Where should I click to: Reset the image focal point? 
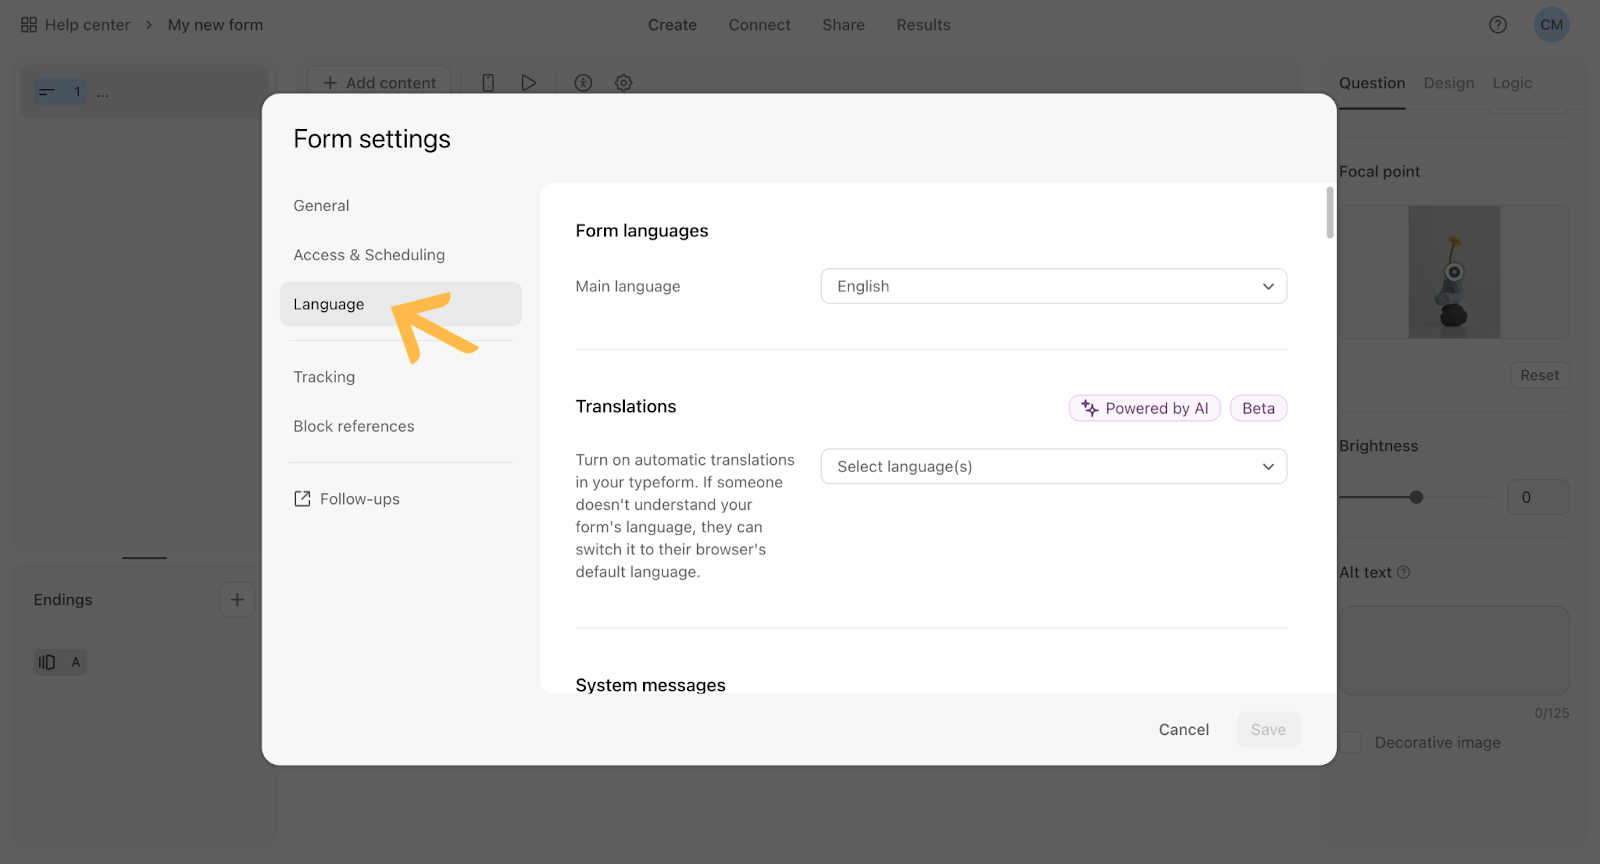(x=1540, y=375)
